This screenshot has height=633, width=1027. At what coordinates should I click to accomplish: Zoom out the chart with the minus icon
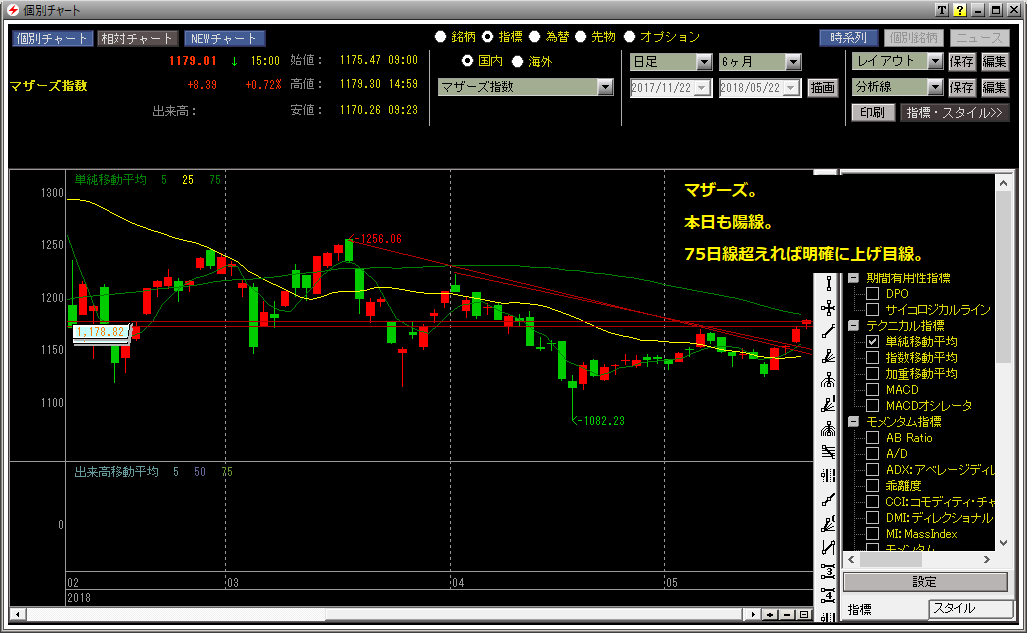pyautogui.click(x=787, y=615)
